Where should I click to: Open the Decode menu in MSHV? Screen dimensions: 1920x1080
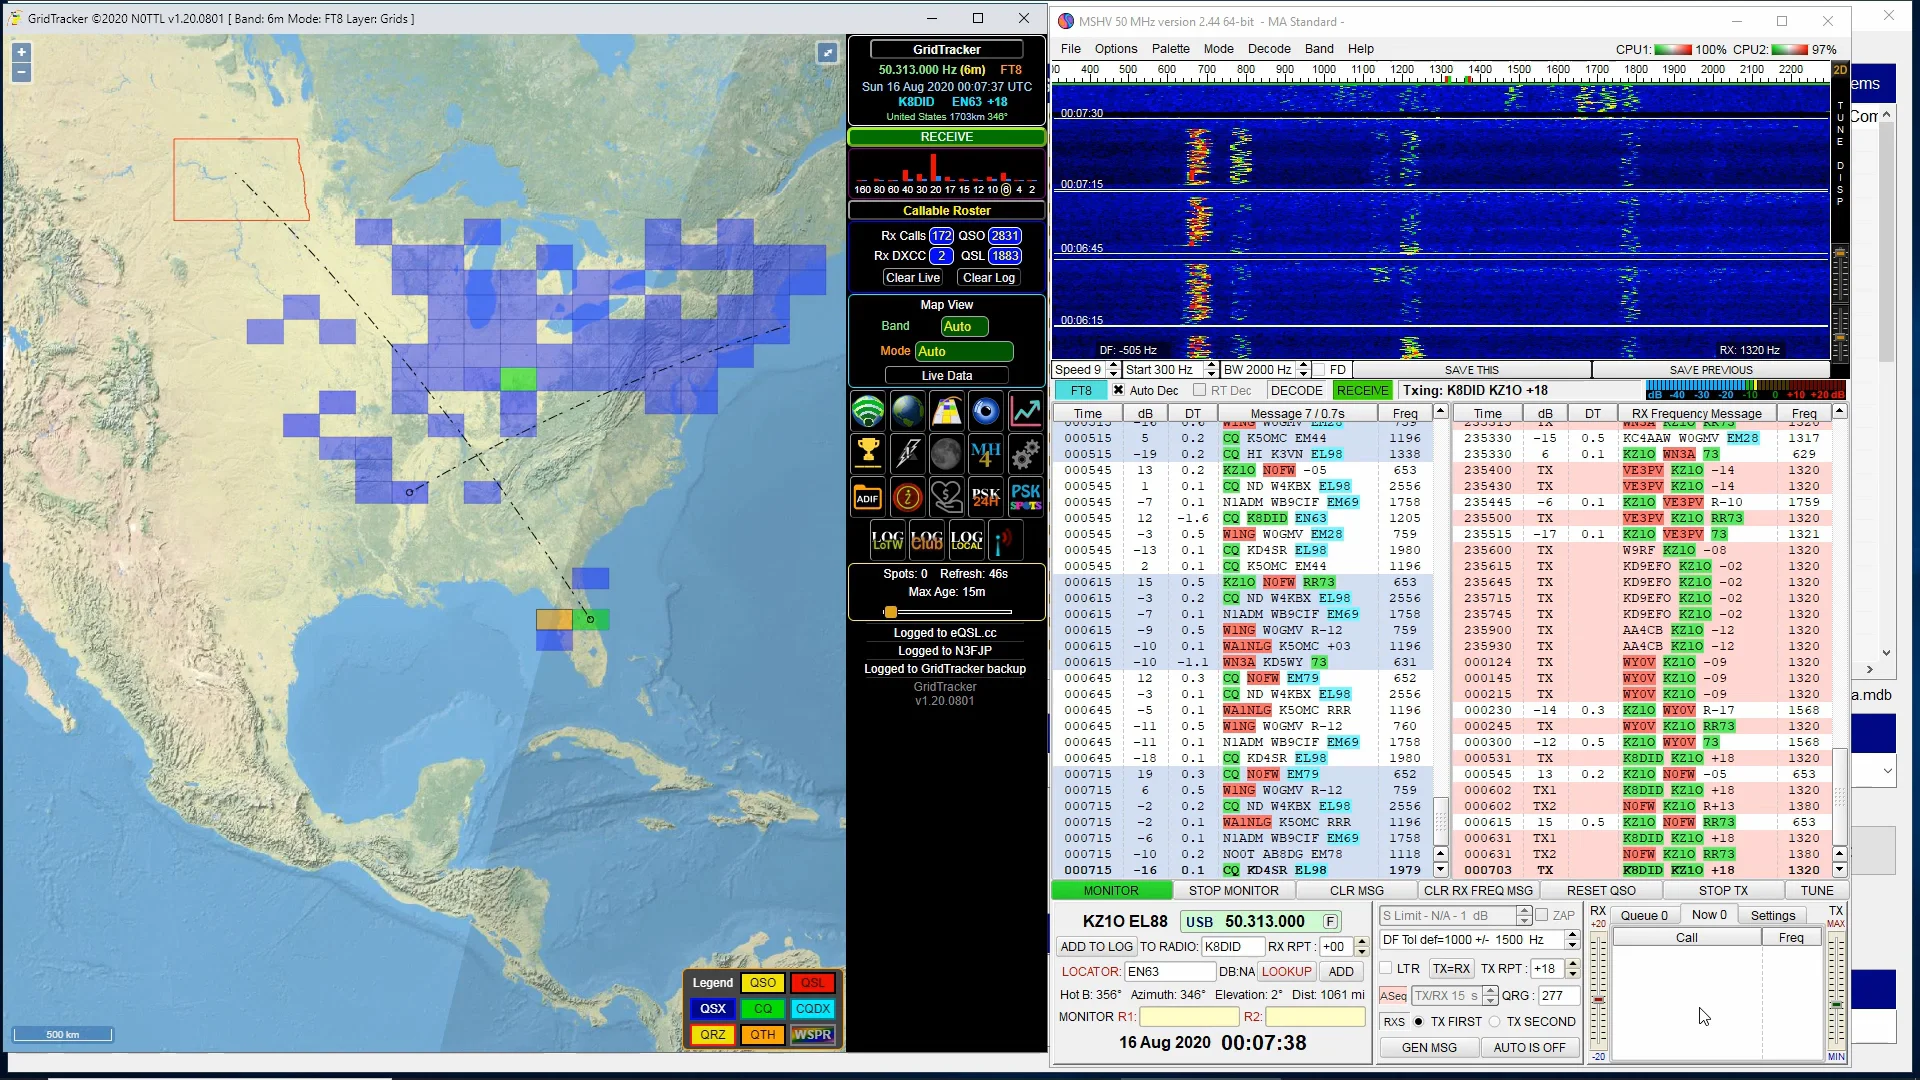click(1269, 49)
